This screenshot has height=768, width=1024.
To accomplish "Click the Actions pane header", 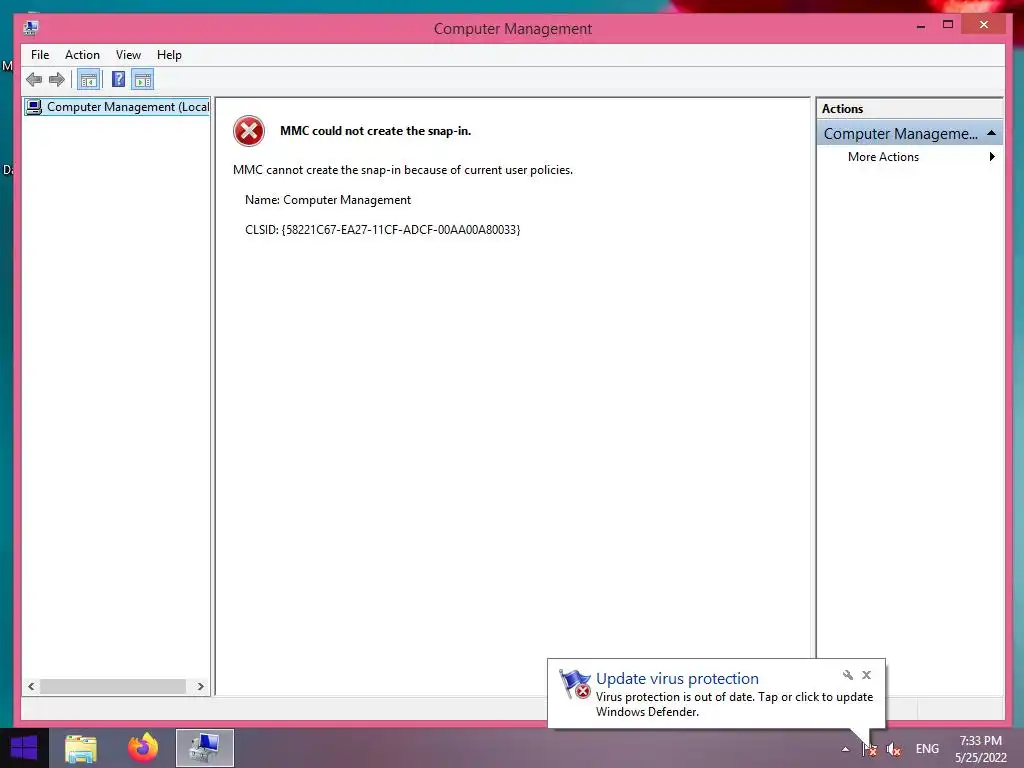I will click(909, 108).
